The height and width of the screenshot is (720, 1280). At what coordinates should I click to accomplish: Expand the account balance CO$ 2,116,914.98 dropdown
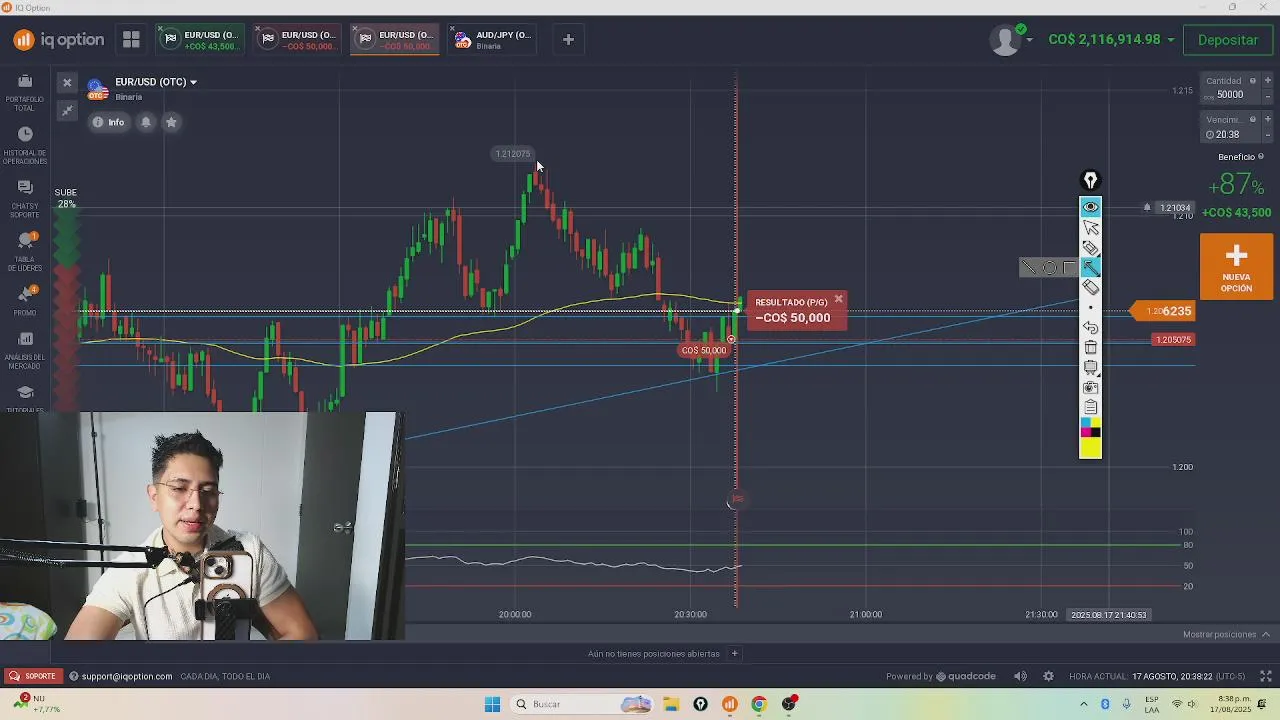click(1110, 40)
